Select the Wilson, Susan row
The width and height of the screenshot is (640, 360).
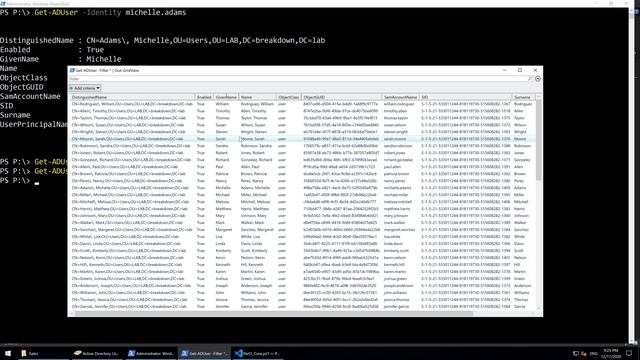pyautogui.click(x=302, y=125)
